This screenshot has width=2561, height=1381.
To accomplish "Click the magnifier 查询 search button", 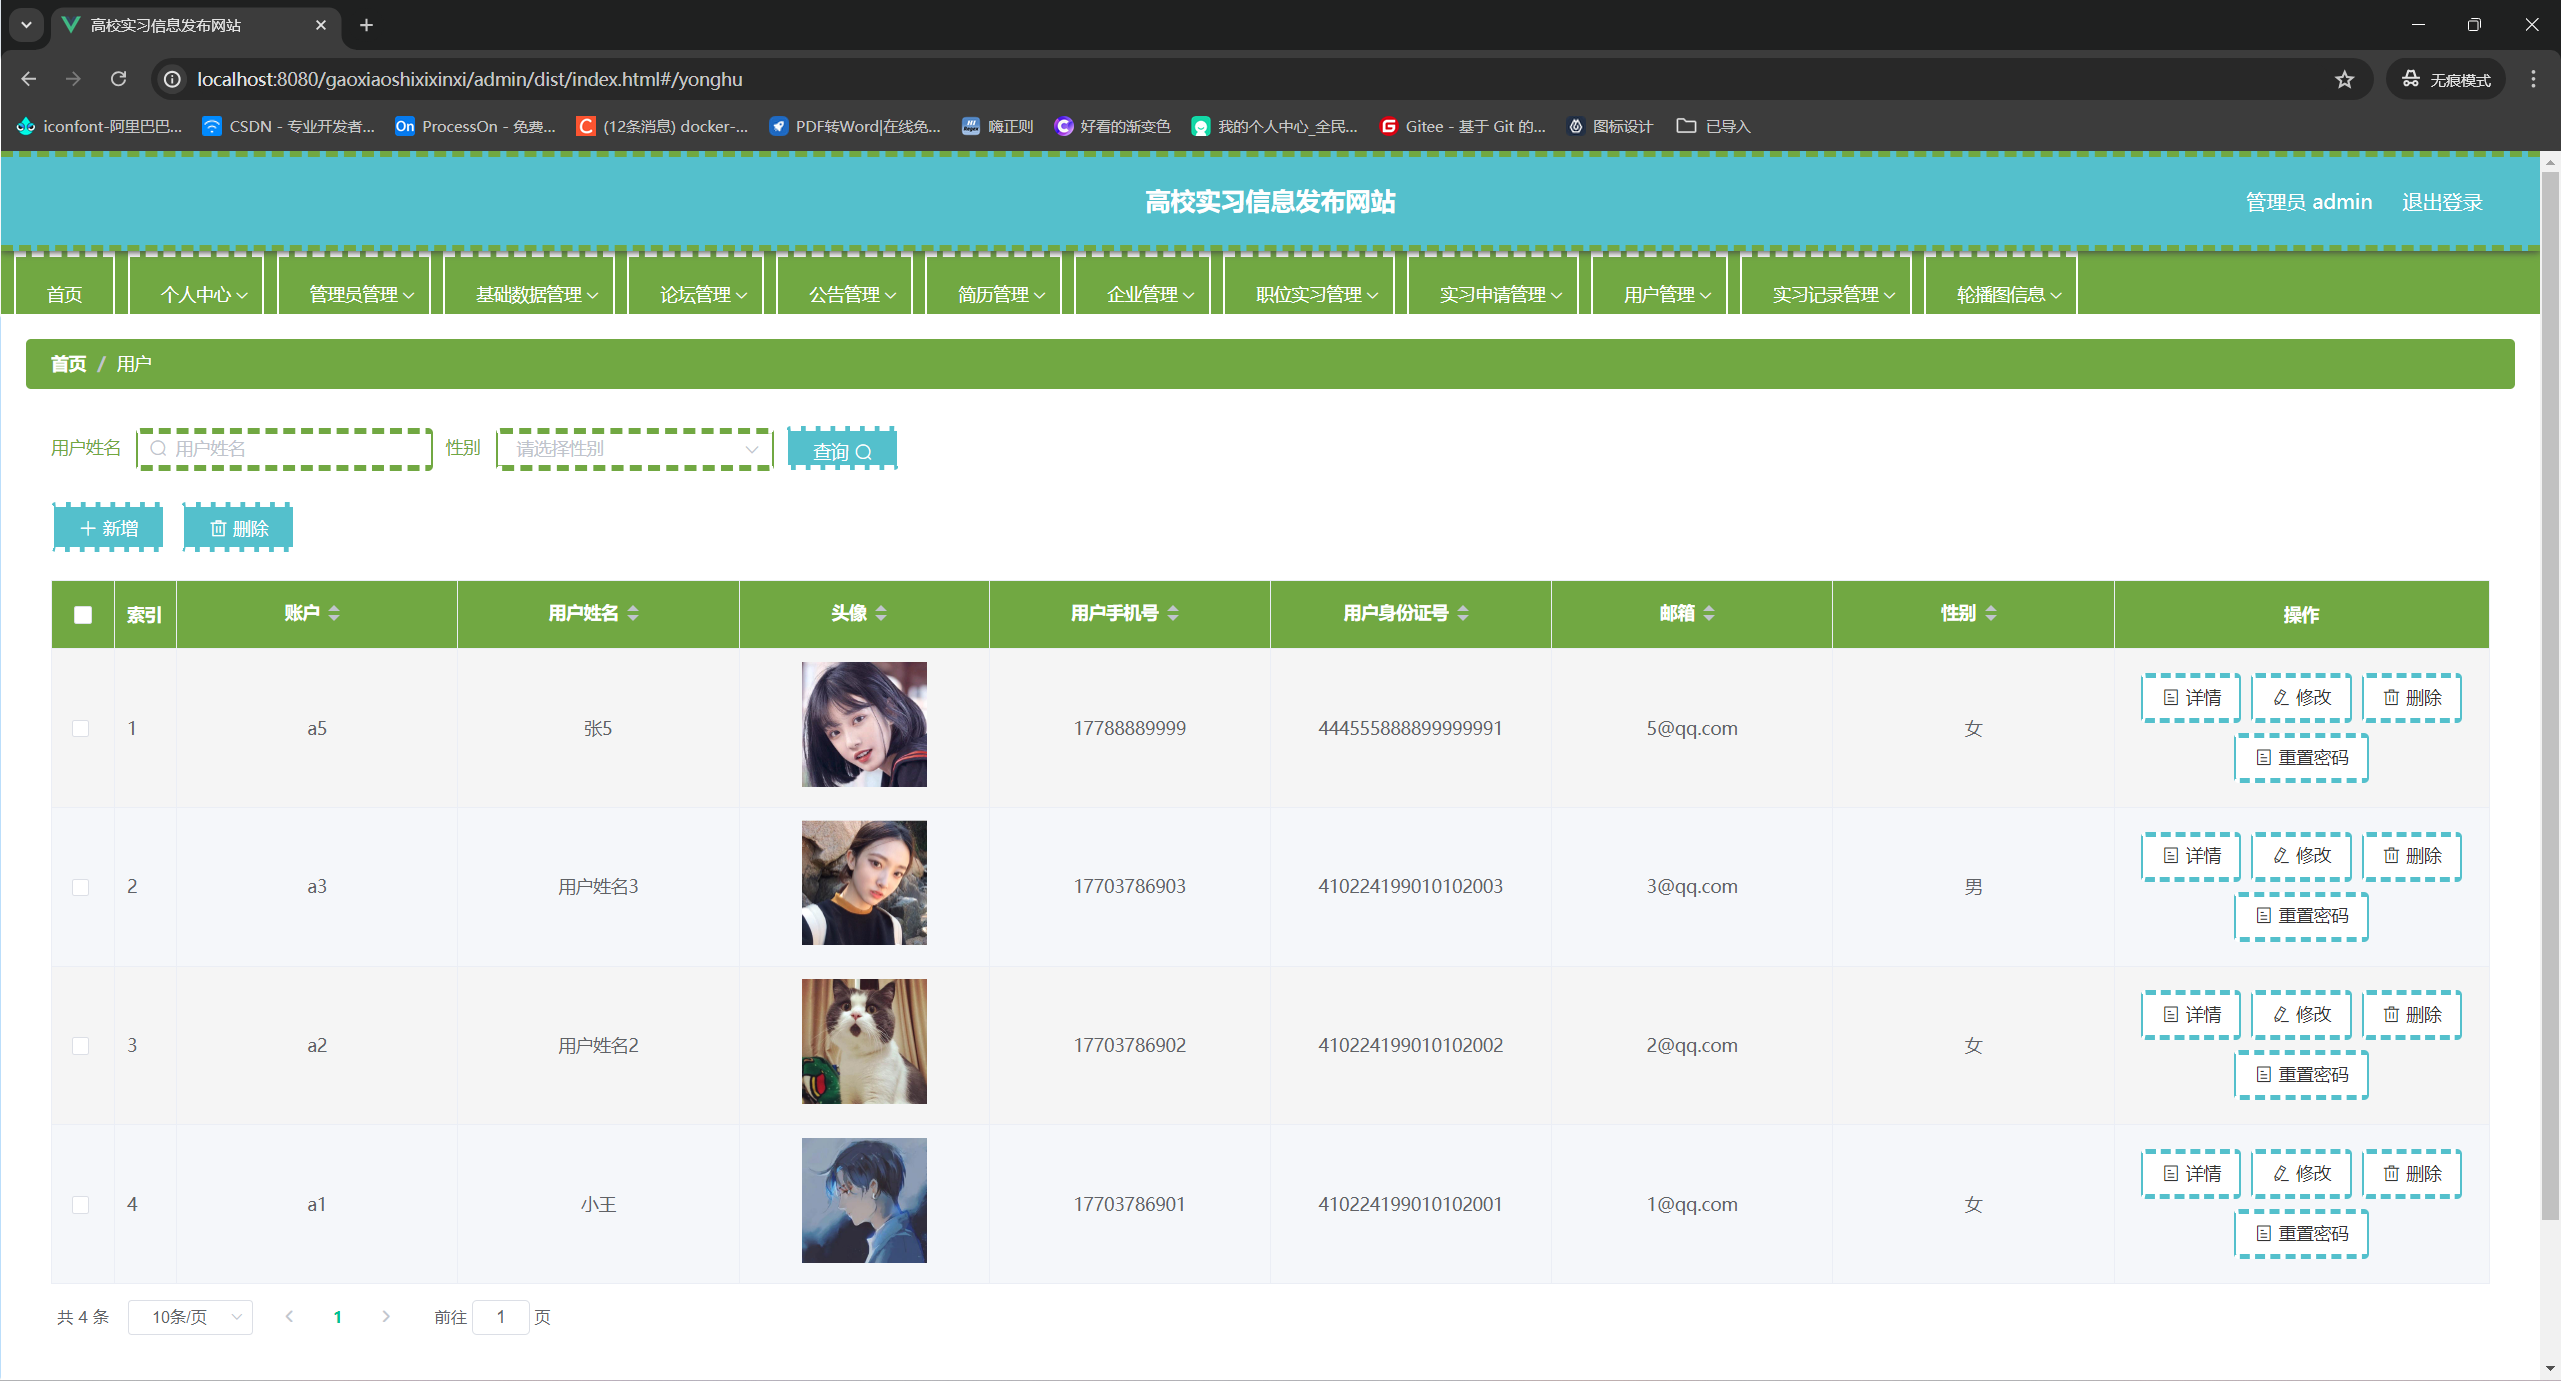I will (842, 451).
